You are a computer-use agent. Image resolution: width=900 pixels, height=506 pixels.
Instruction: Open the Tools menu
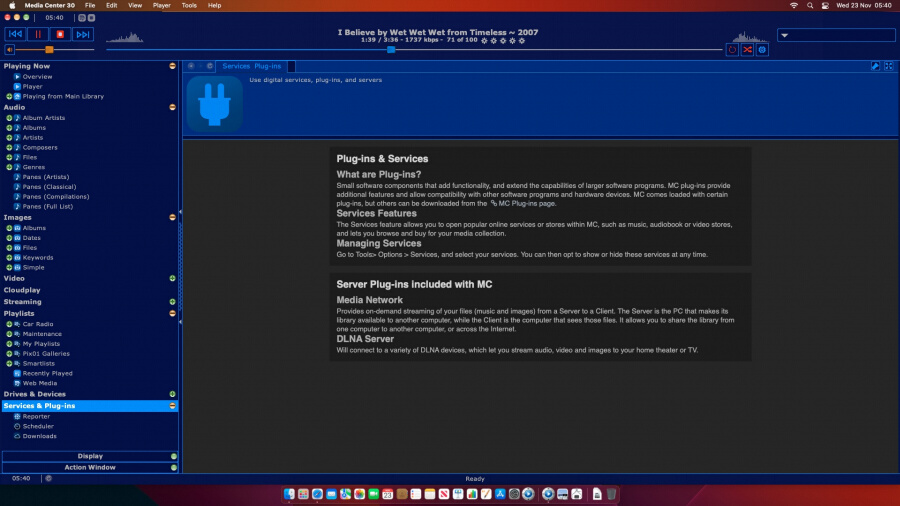[189, 5]
